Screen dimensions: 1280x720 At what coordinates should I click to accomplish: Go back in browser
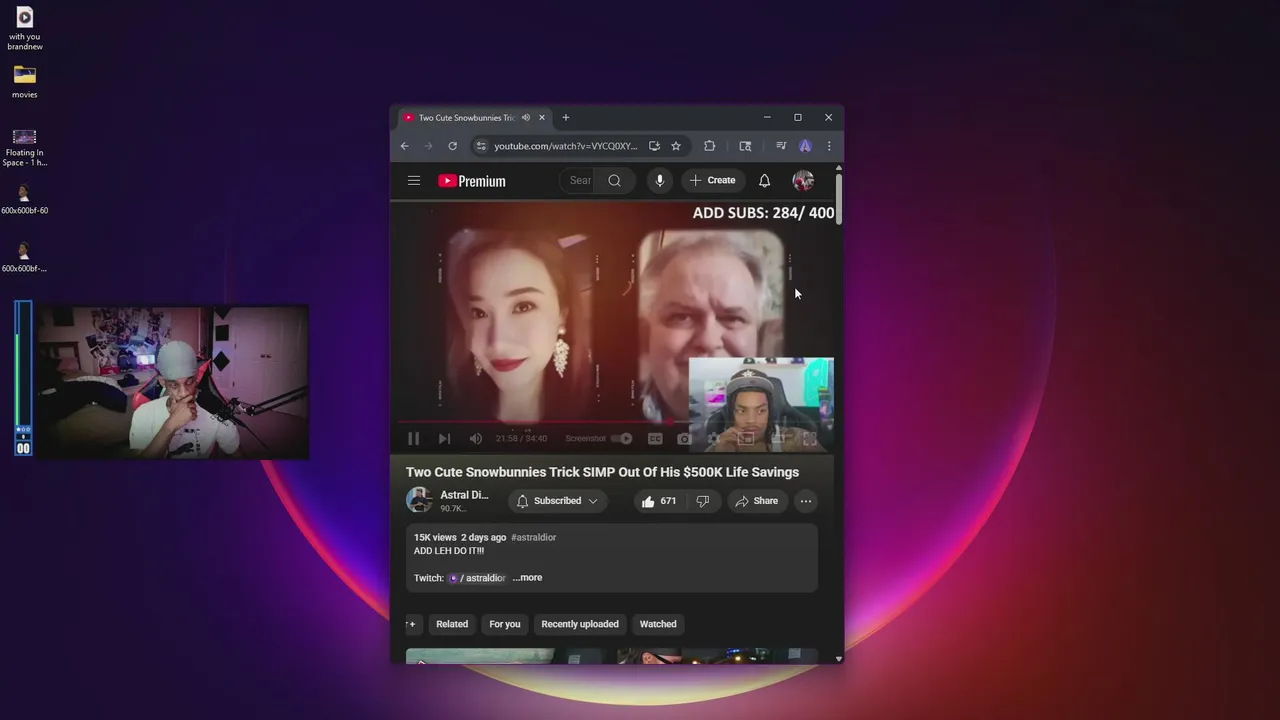tap(404, 146)
